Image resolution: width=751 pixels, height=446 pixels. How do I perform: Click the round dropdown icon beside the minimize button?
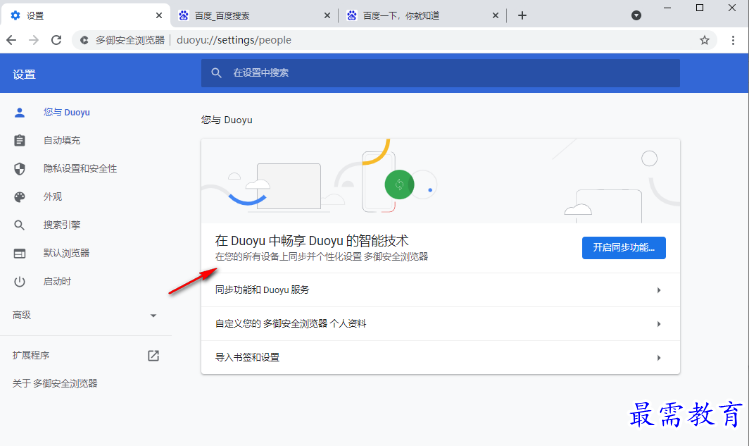(636, 15)
